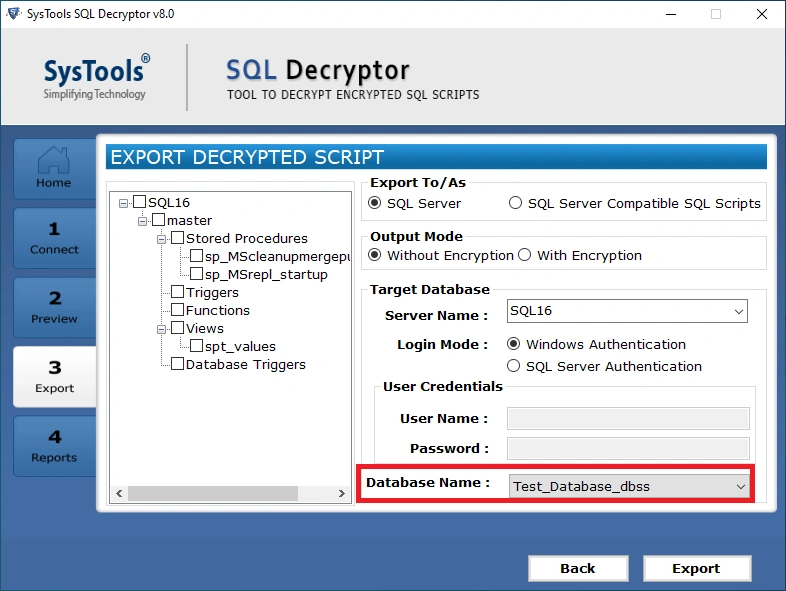Tick the master database checkbox
The height and width of the screenshot is (591, 786).
[x=158, y=220]
